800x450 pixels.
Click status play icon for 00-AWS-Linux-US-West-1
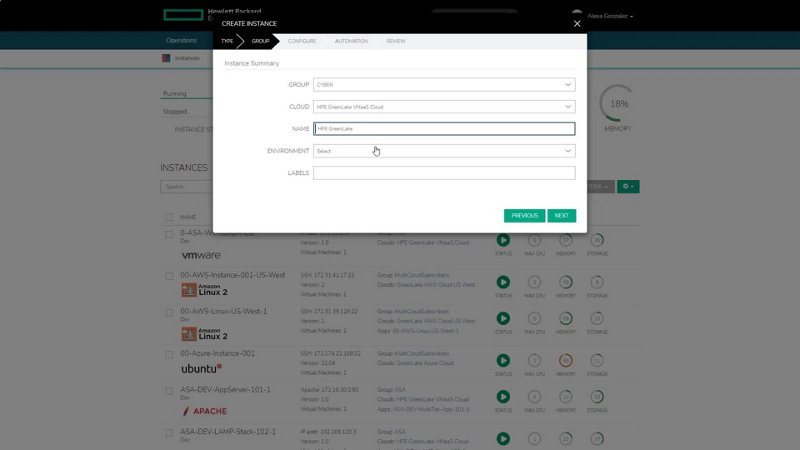pos(503,318)
